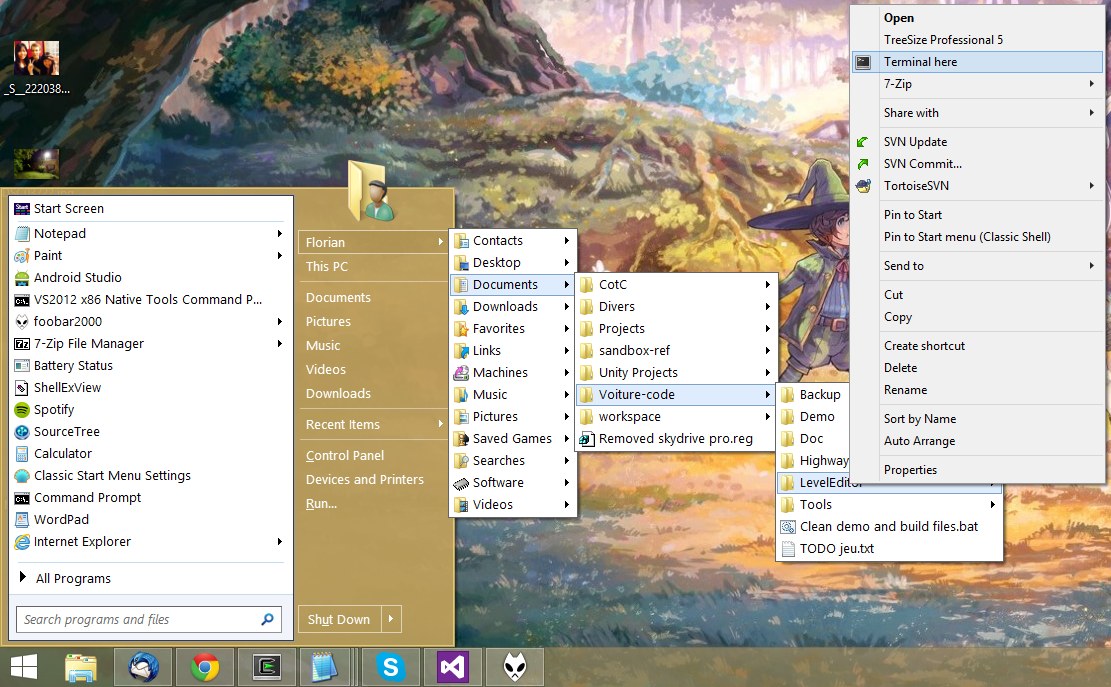Click Properties in the context menu
1111x687 pixels.
point(910,470)
